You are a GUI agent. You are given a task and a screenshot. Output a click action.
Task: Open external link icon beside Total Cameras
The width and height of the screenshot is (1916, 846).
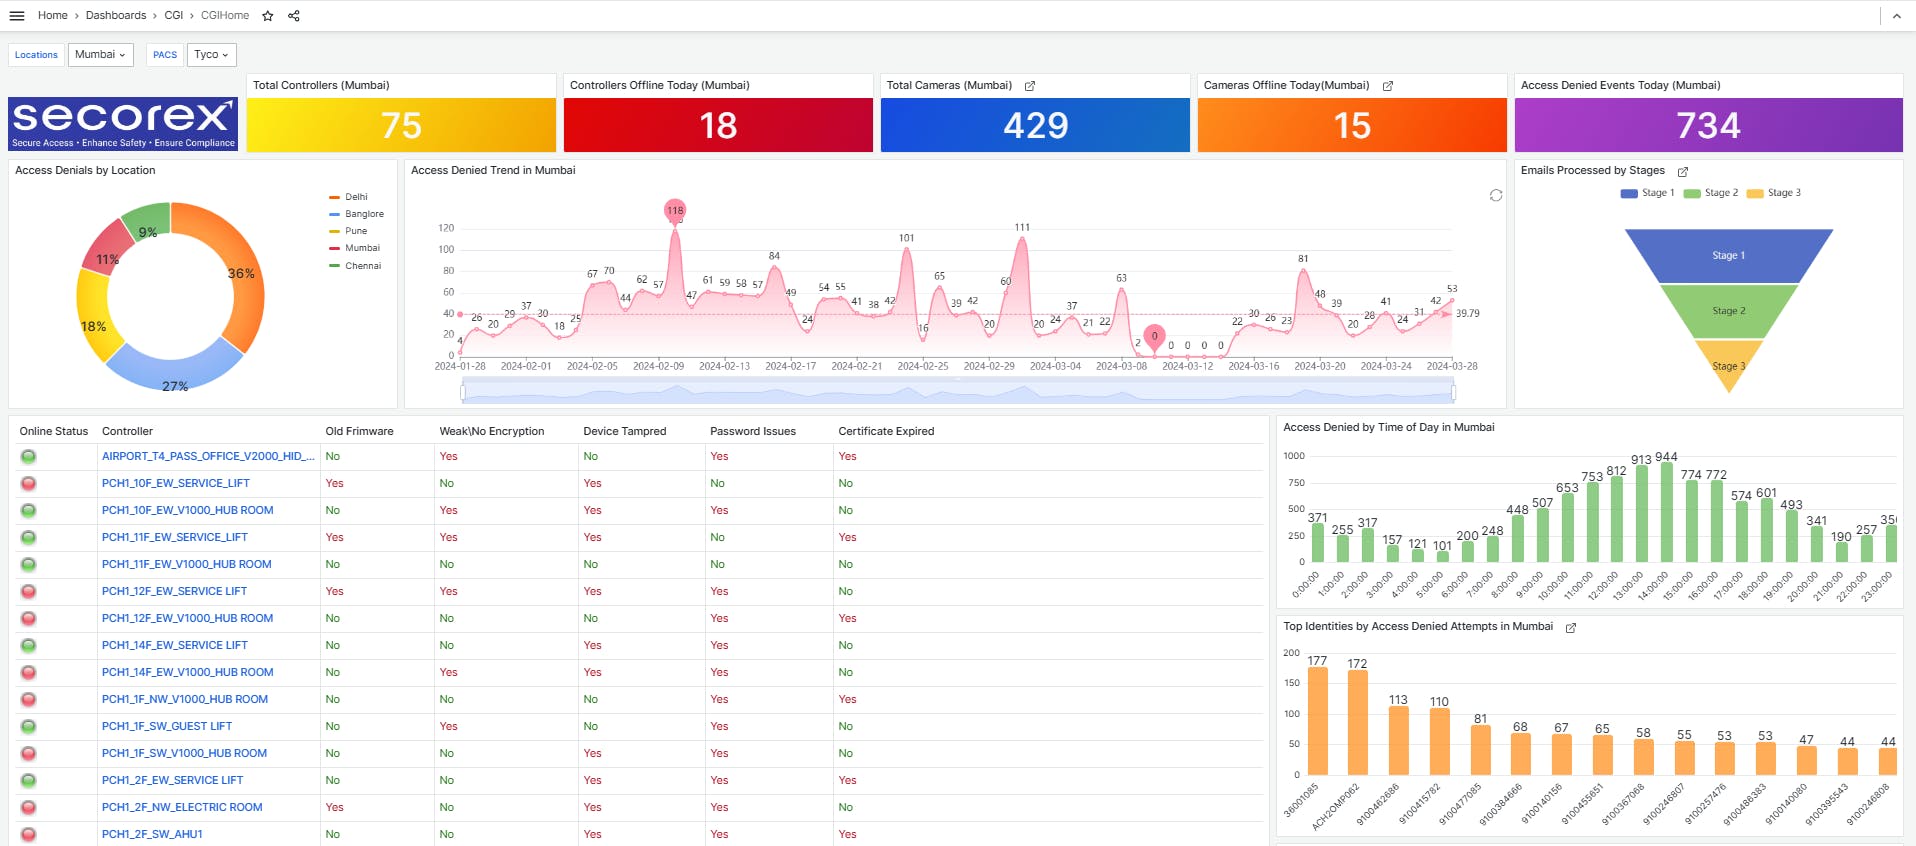(1030, 86)
